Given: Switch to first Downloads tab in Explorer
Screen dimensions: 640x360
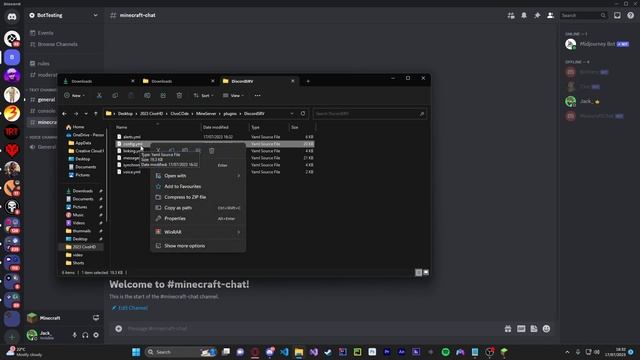Looking at the screenshot, I should pos(98,81).
